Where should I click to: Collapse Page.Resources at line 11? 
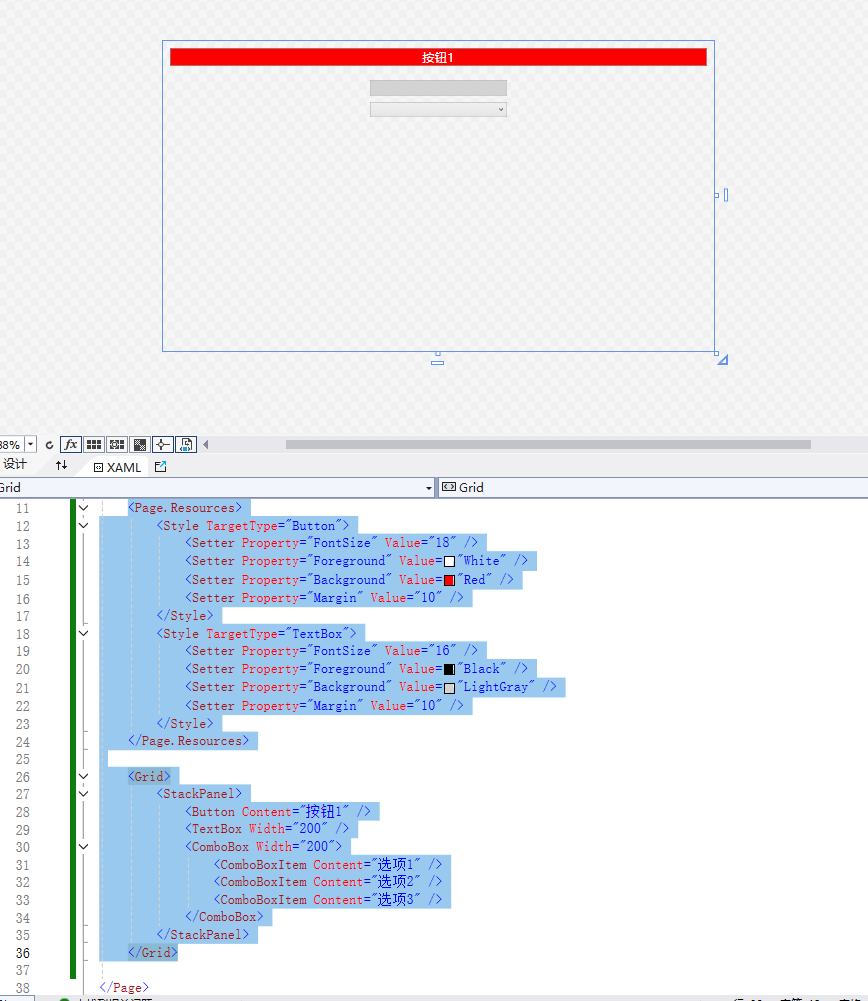click(x=84, y=508)
